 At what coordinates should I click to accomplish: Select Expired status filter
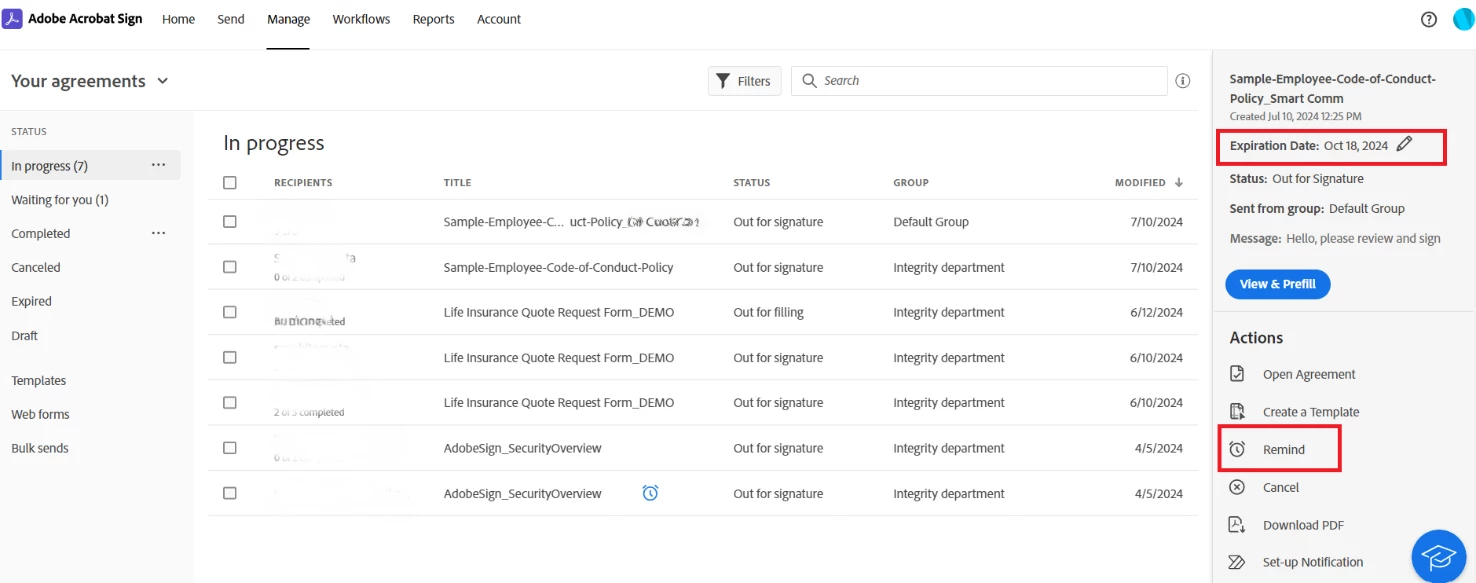(x=31, y=301)
